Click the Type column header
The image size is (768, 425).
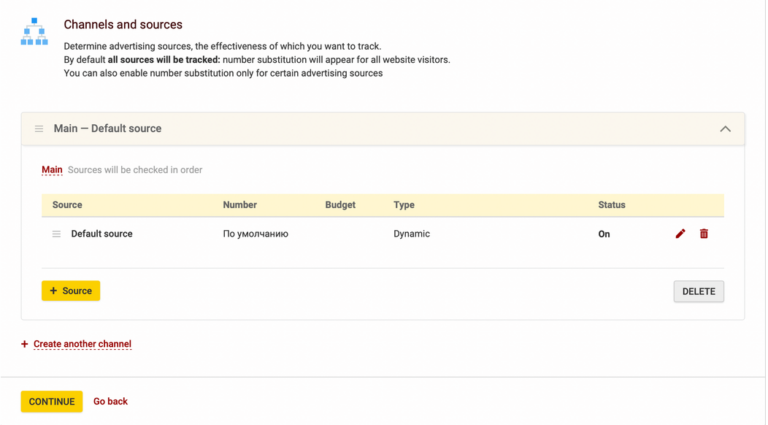(404, 205)
